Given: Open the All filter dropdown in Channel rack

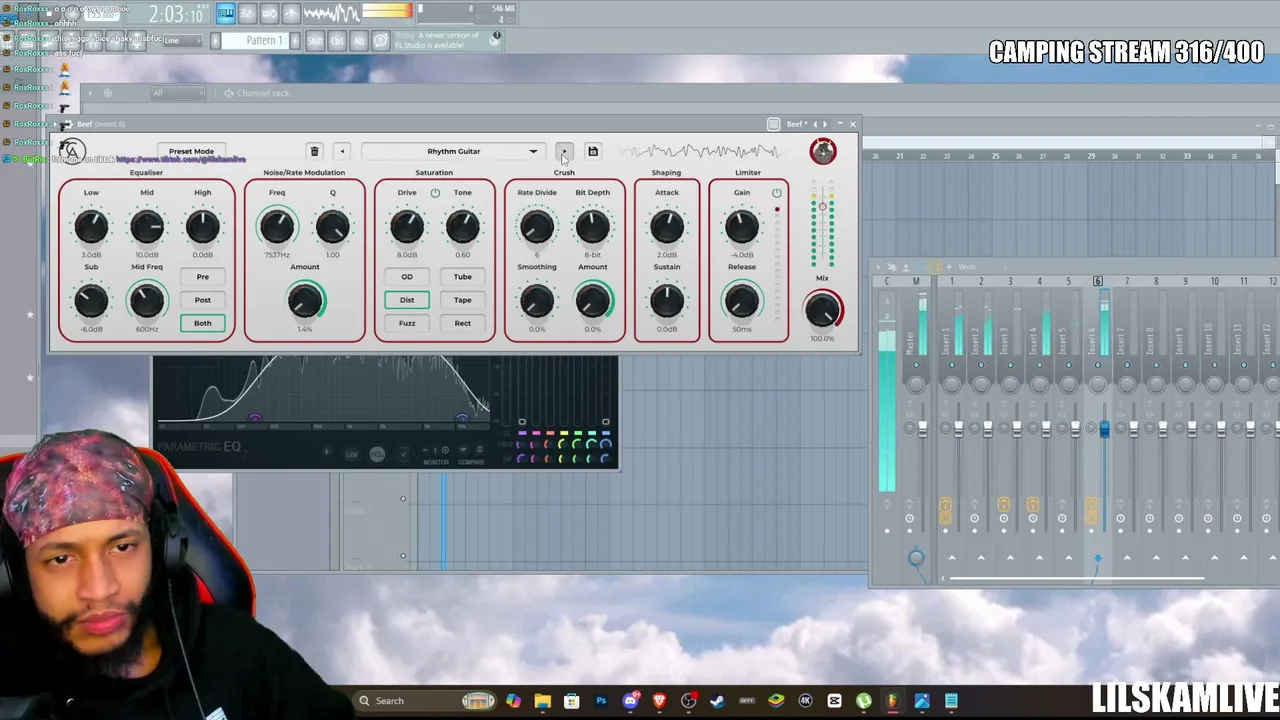Looking at the screenshot, I should tap(176, 93).
